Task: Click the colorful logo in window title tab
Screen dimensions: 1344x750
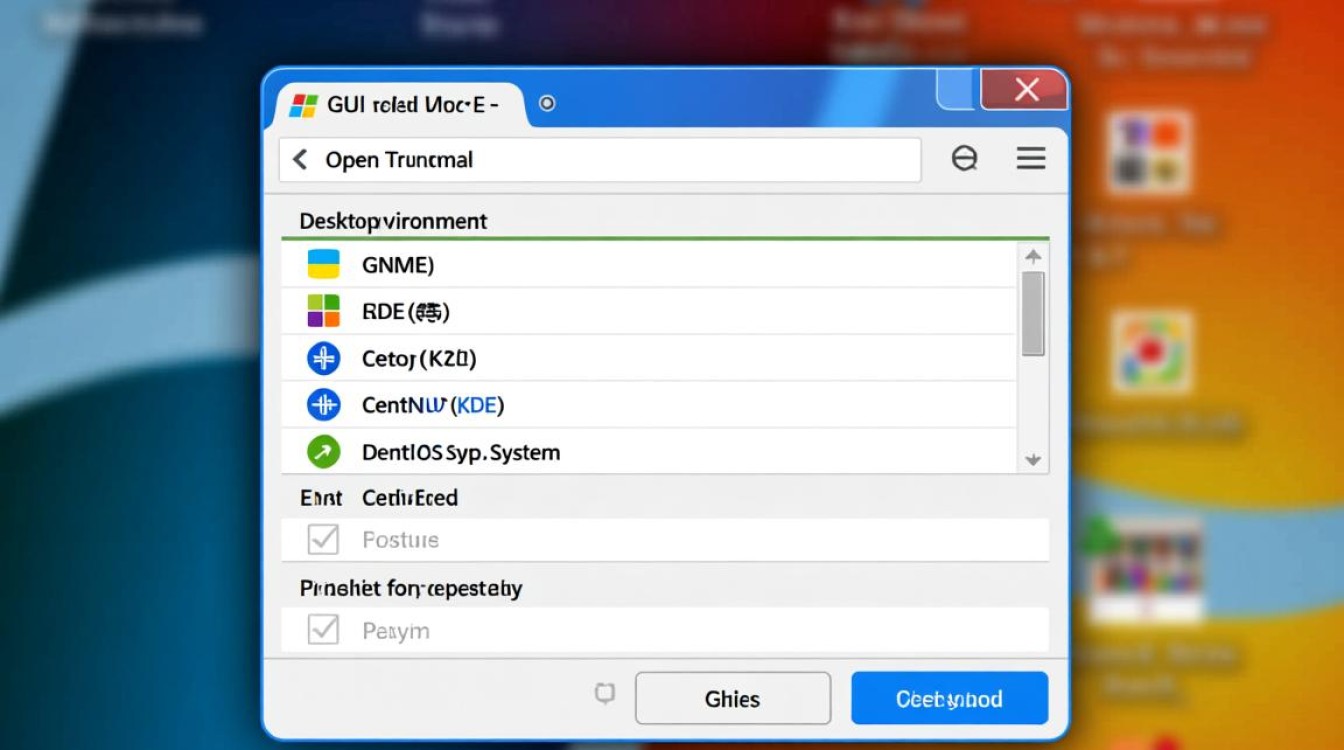Action: click(303, 105)
